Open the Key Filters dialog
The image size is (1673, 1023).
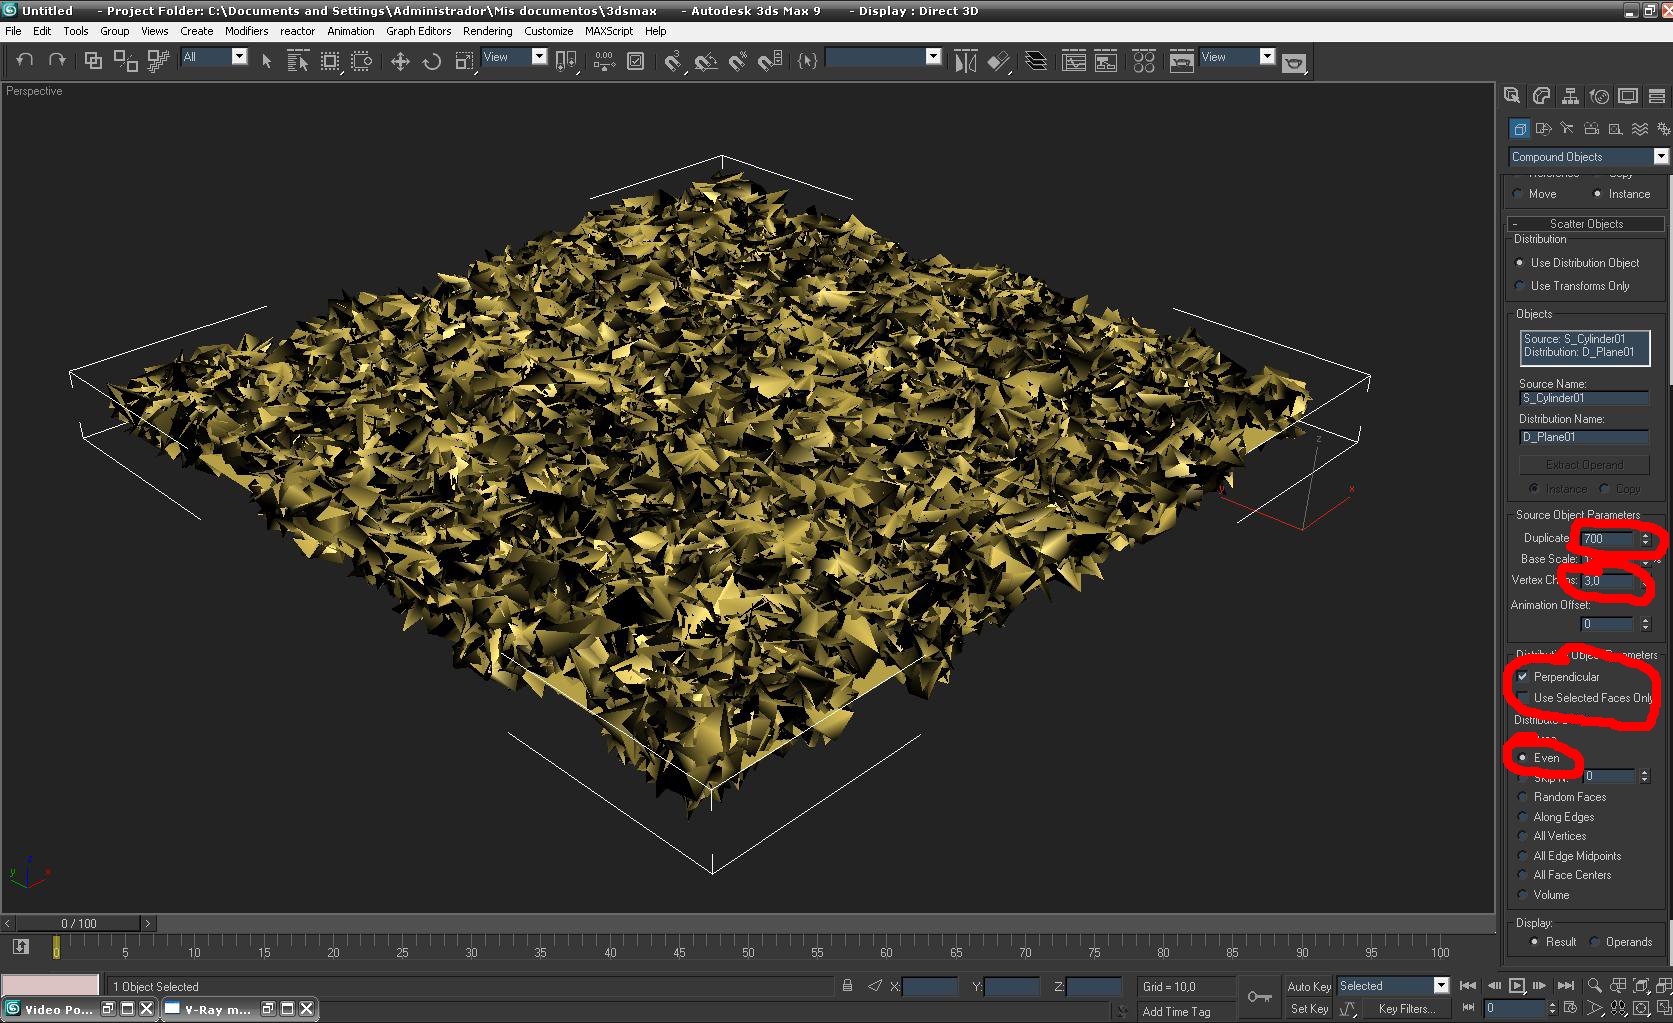coord(1406,1009)
